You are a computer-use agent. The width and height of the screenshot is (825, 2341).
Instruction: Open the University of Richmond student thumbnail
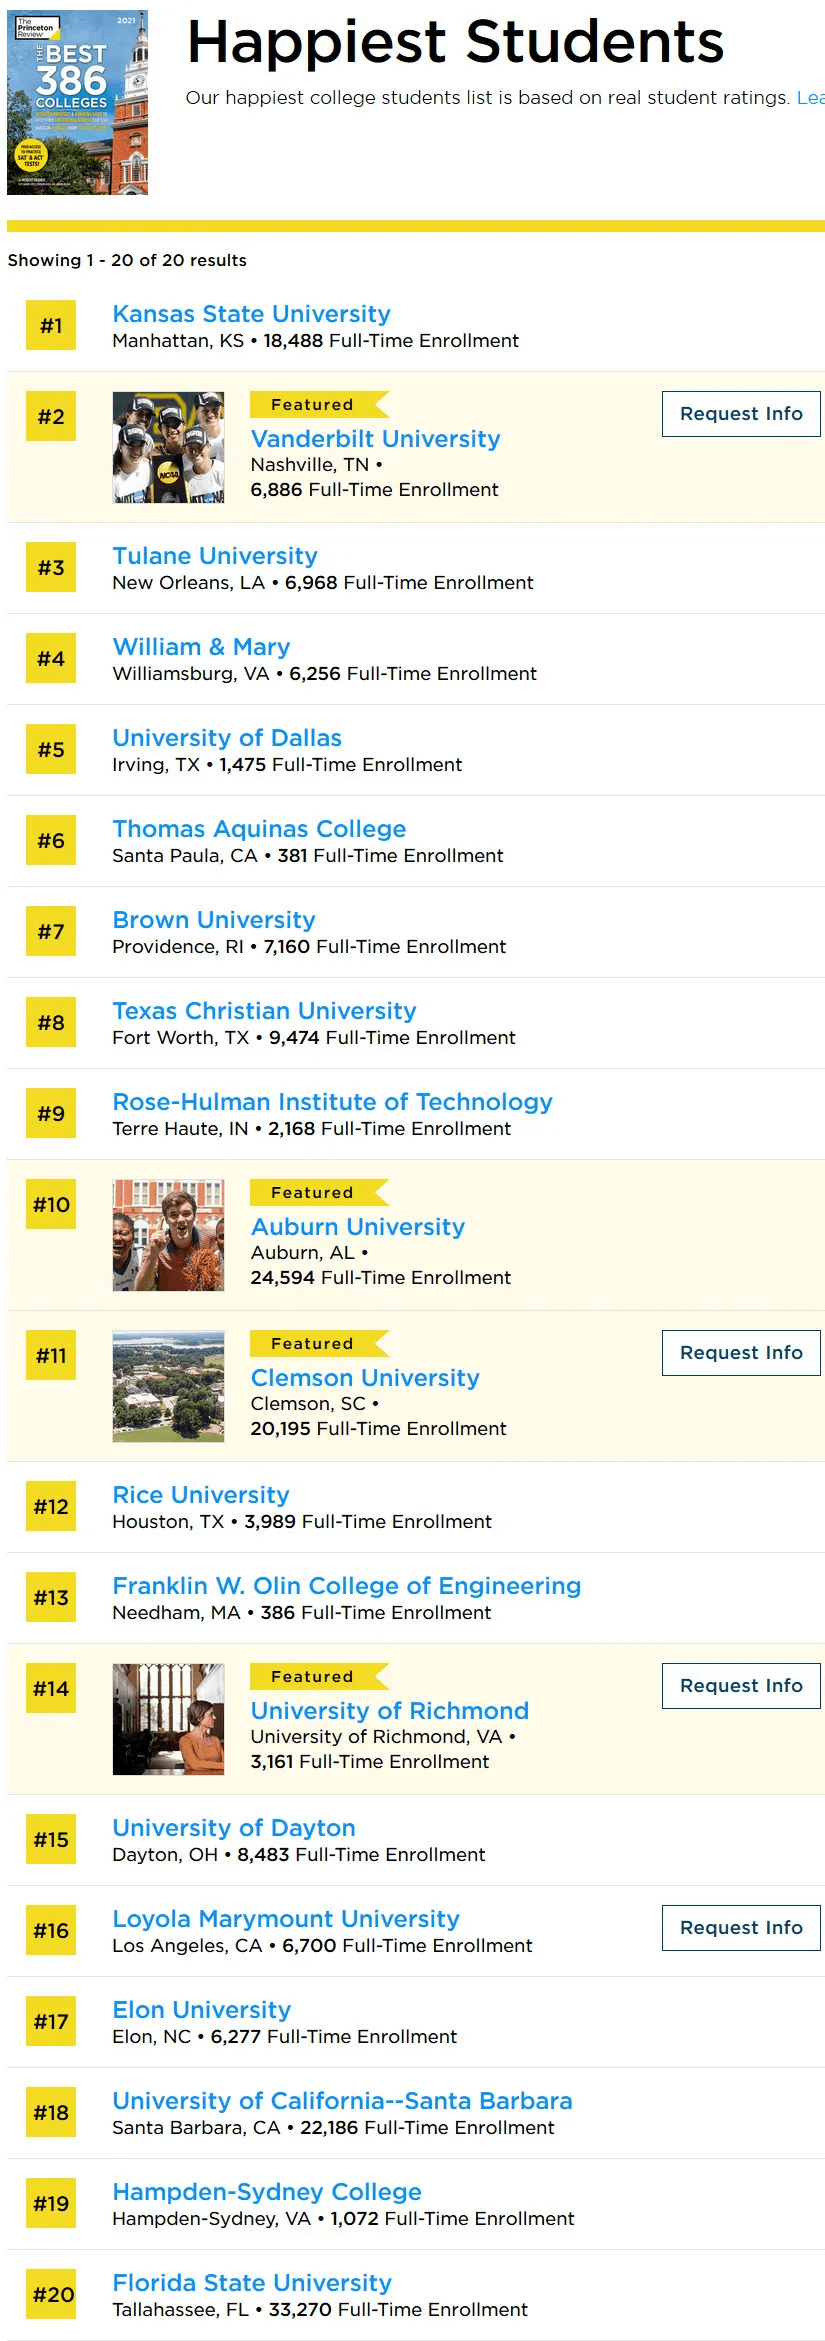click(168, 1719)
